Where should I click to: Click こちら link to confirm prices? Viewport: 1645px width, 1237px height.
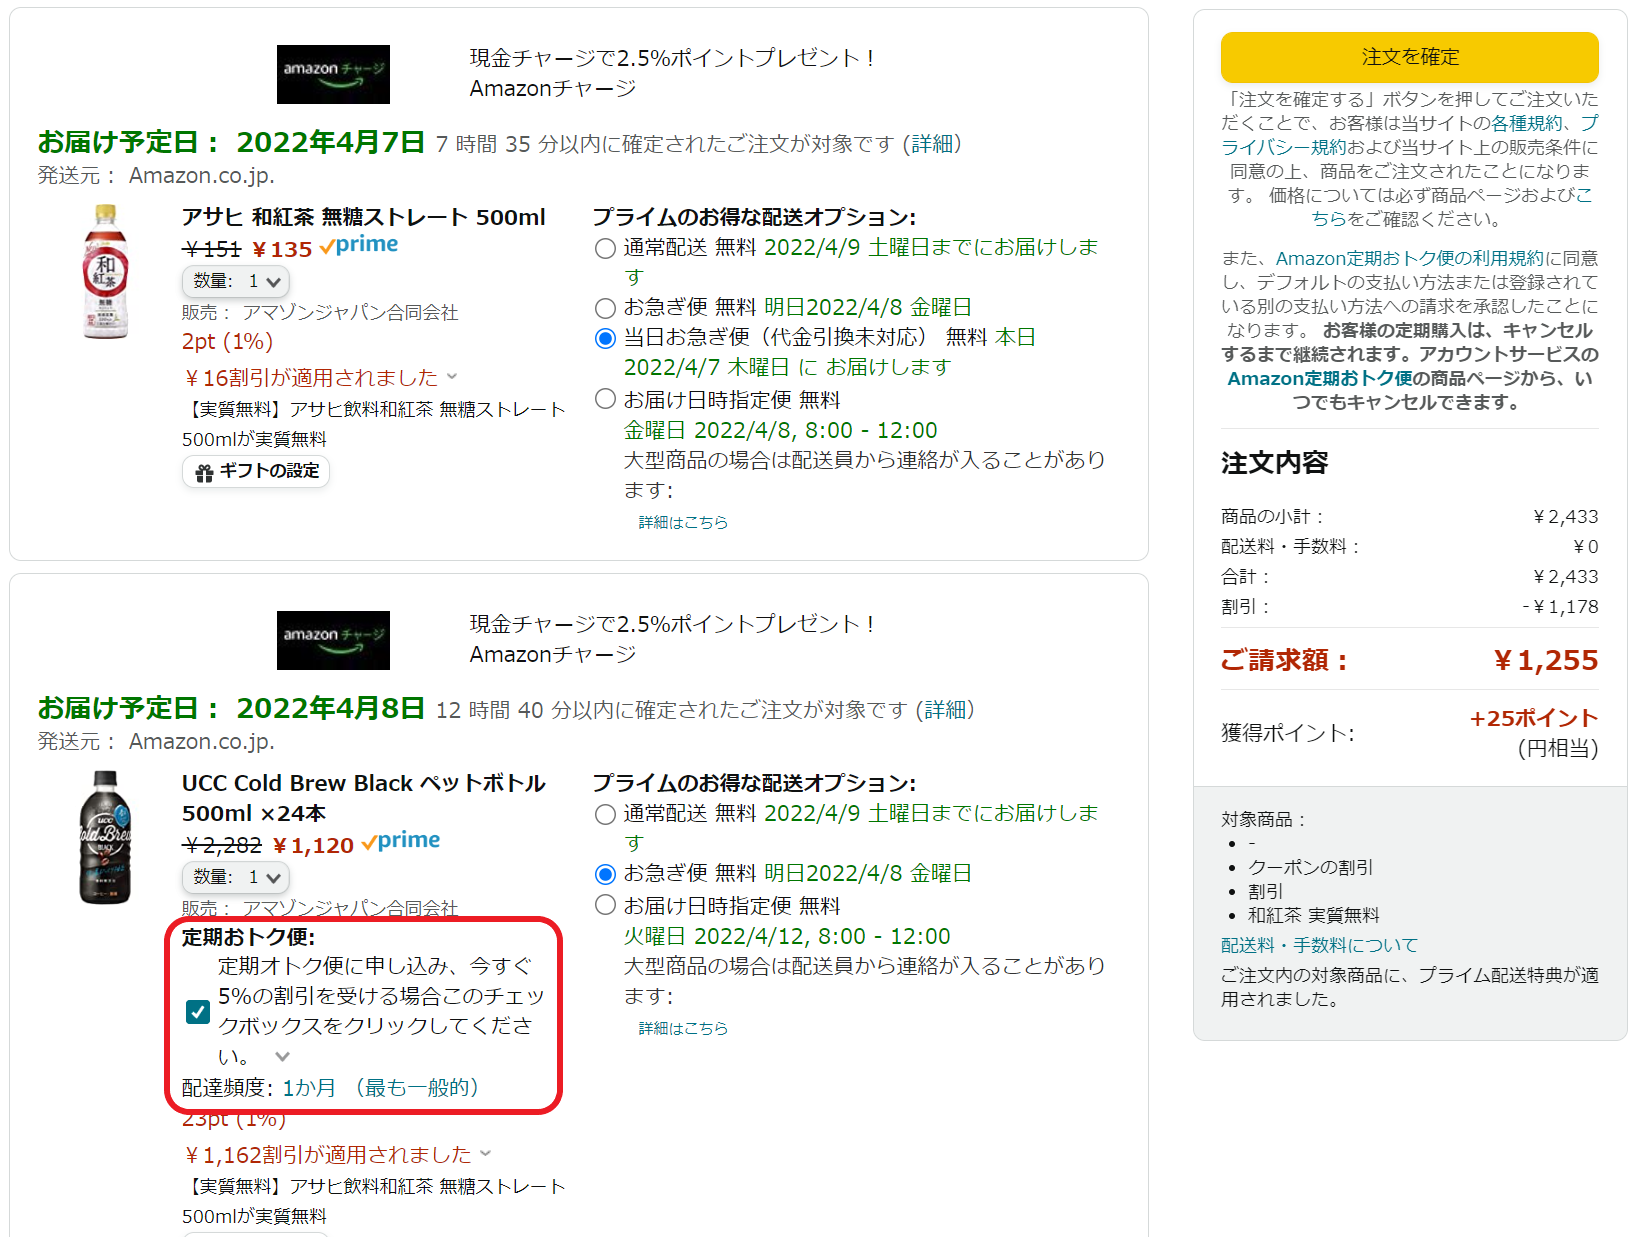(1329, 219)
